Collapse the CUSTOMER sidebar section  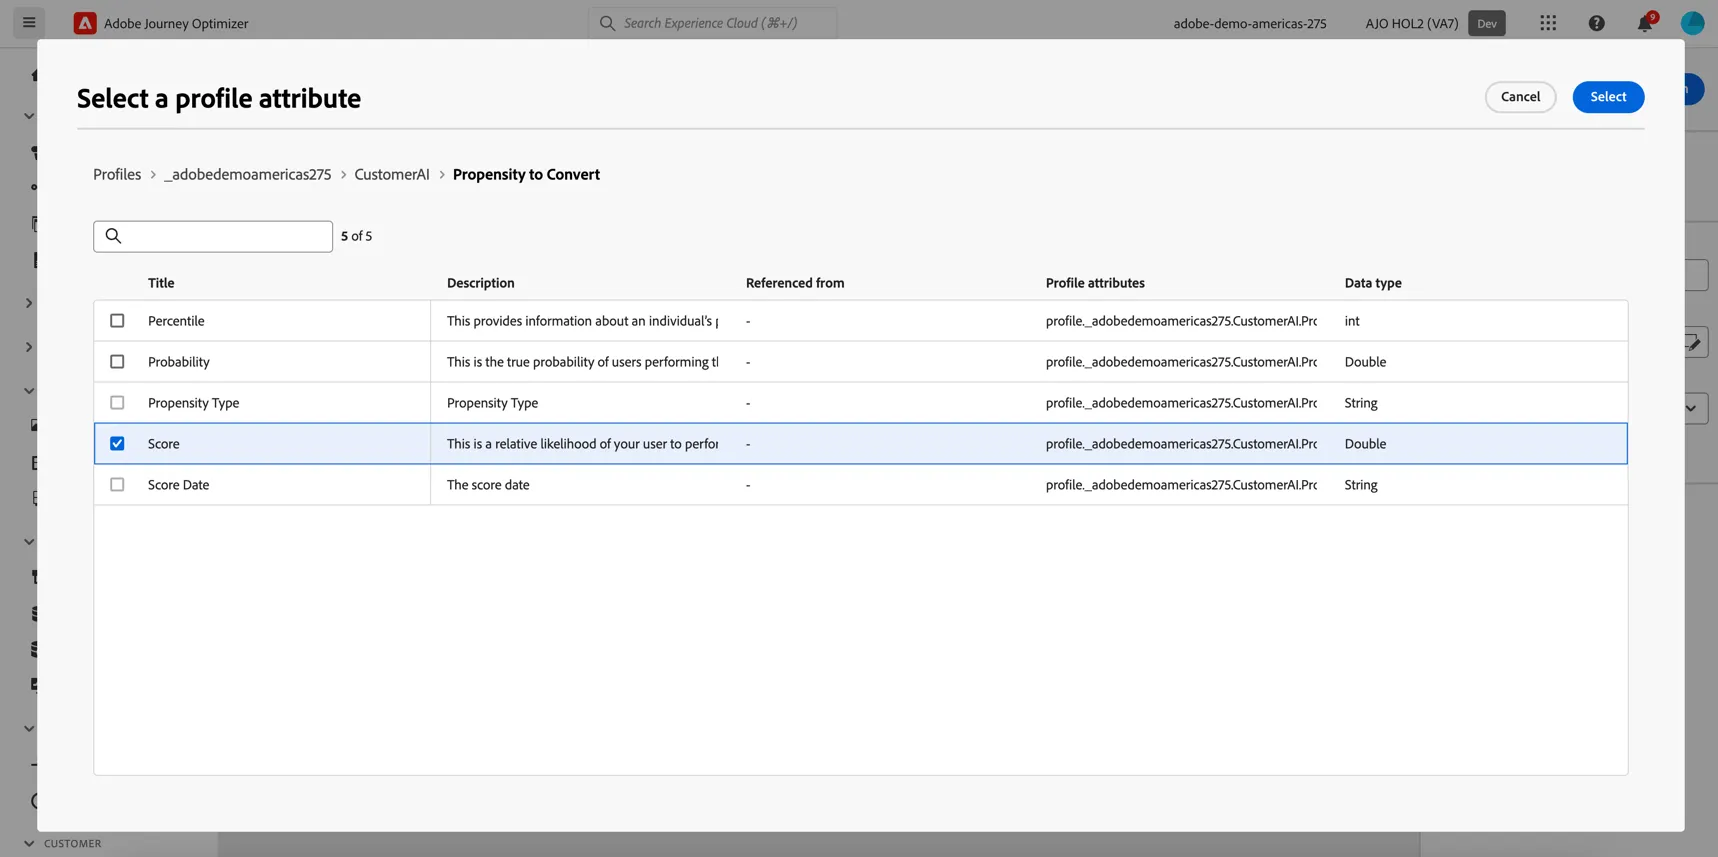(x=29, y=843)
